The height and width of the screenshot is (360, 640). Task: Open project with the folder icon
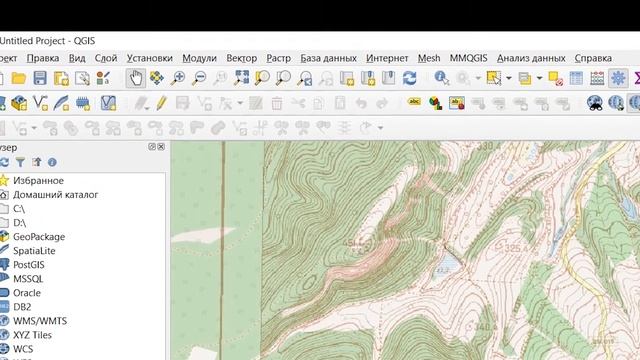coord(18,78)
